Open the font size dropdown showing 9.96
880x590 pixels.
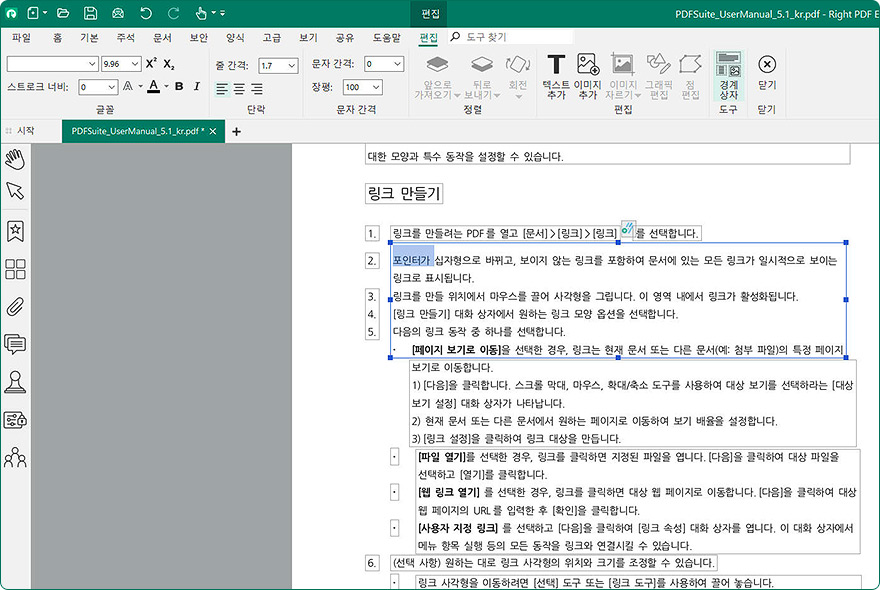click(x=121, y=64)
